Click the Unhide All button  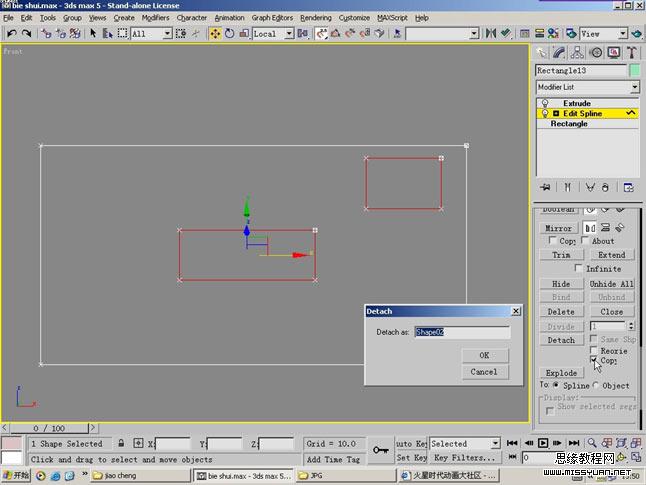tap(611, 284)
